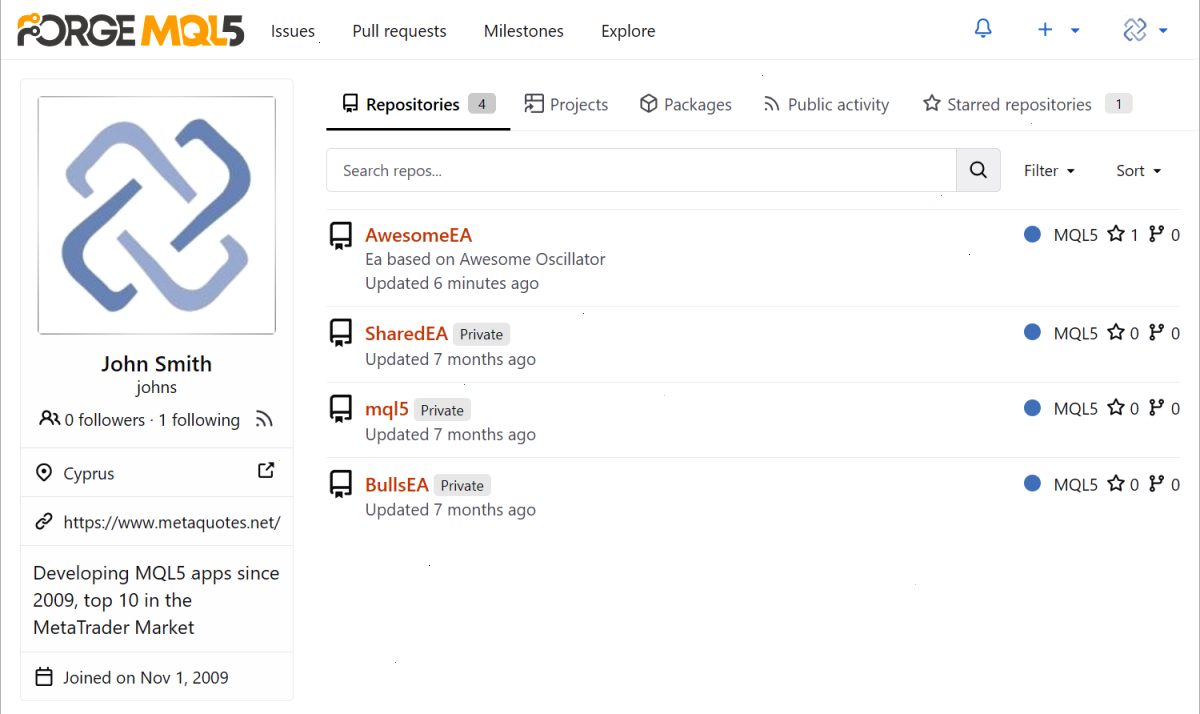View the 0 followers list

104,420
